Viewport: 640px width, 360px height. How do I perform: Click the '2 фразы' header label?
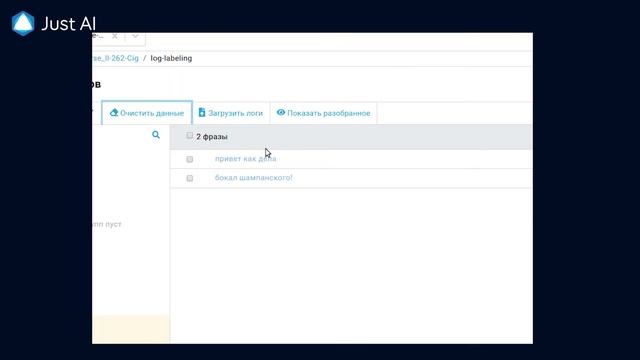211,137
